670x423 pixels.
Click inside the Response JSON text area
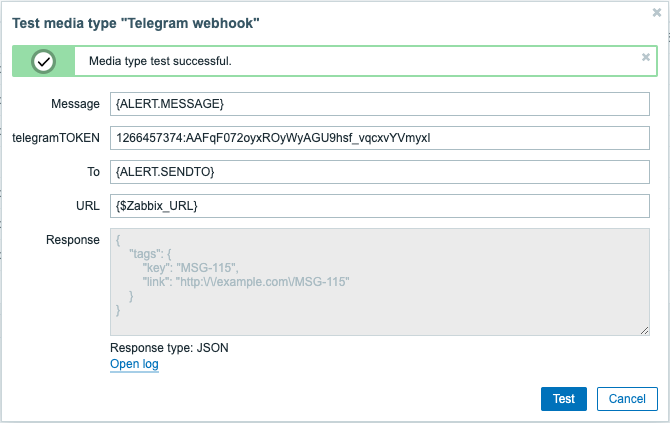380,282
